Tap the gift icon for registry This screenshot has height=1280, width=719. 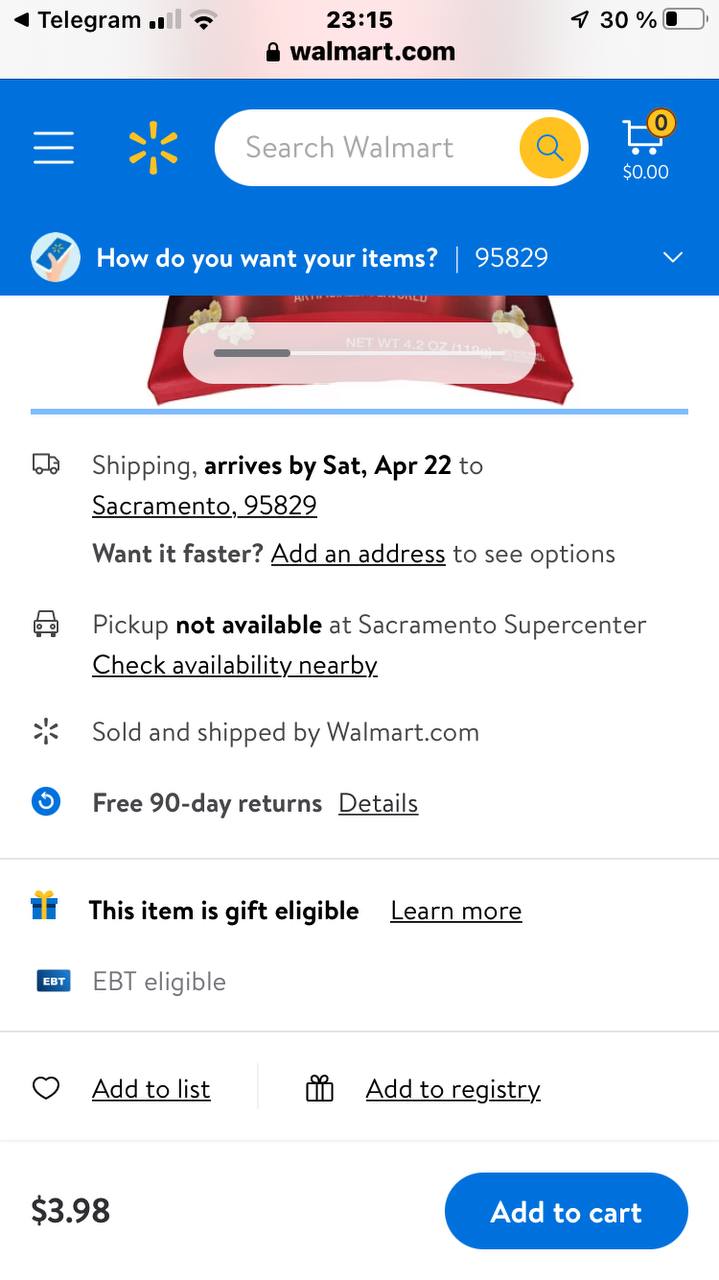coord(319,1088)
